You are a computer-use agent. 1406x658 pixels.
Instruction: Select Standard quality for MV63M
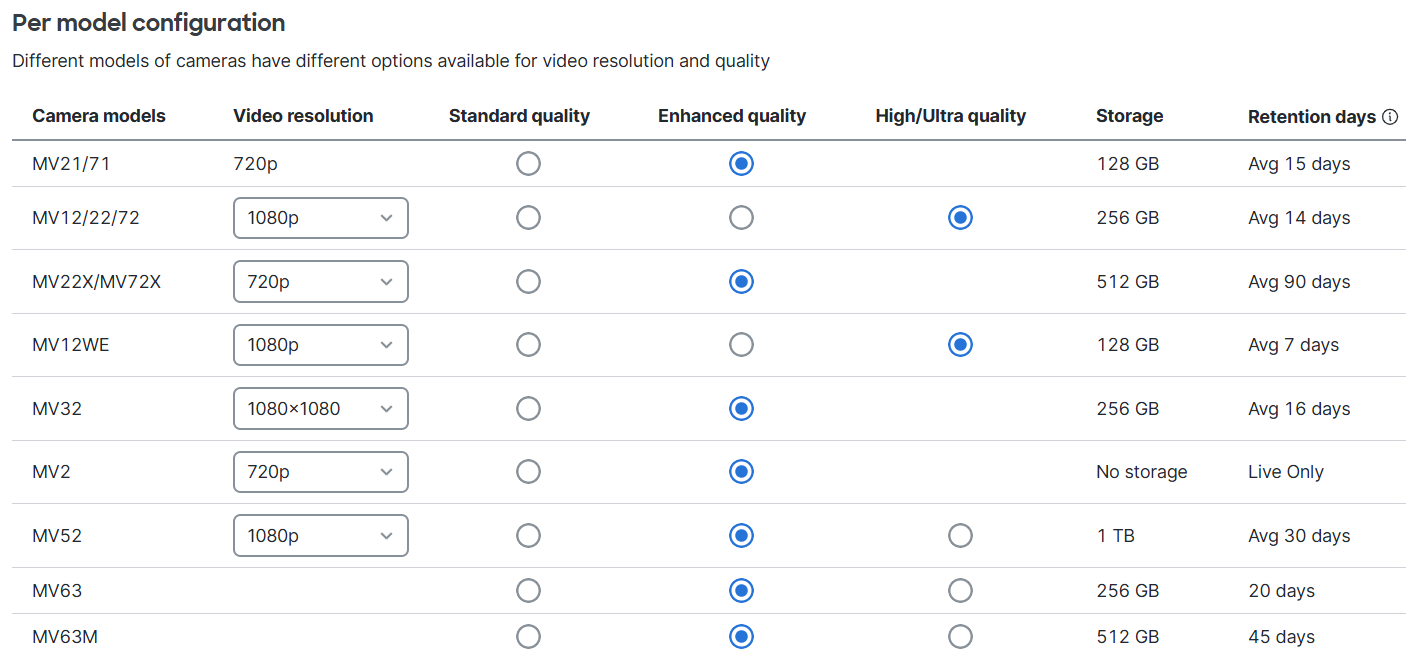[x=528, y=637]
